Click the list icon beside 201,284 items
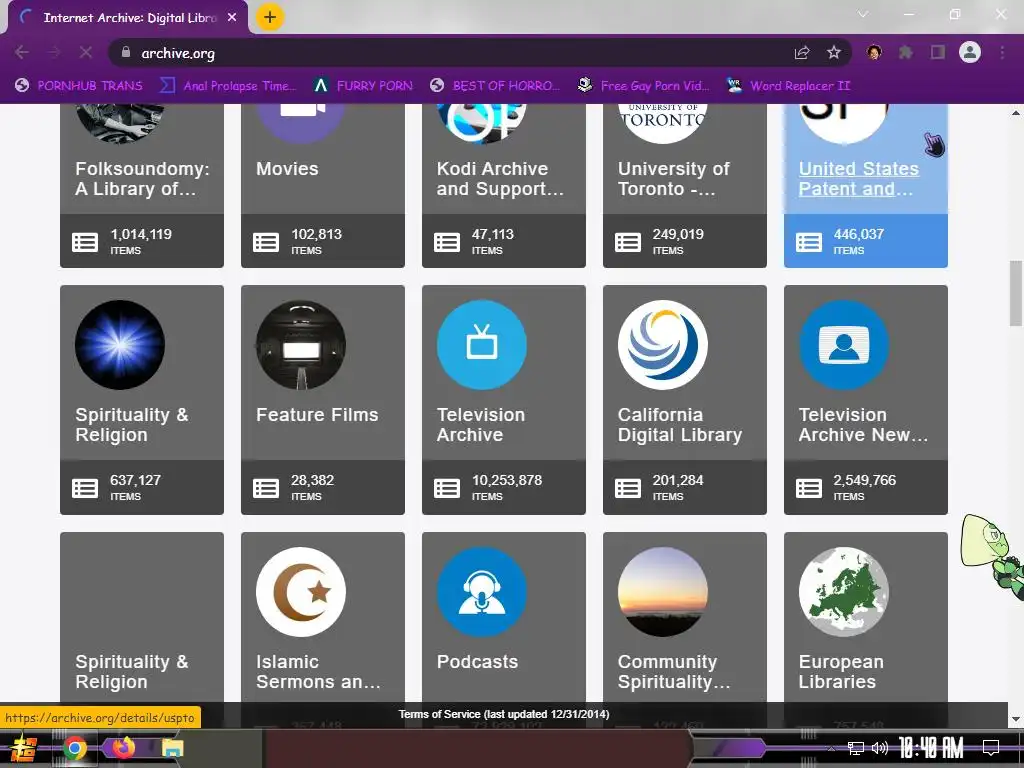 point(628,488)
